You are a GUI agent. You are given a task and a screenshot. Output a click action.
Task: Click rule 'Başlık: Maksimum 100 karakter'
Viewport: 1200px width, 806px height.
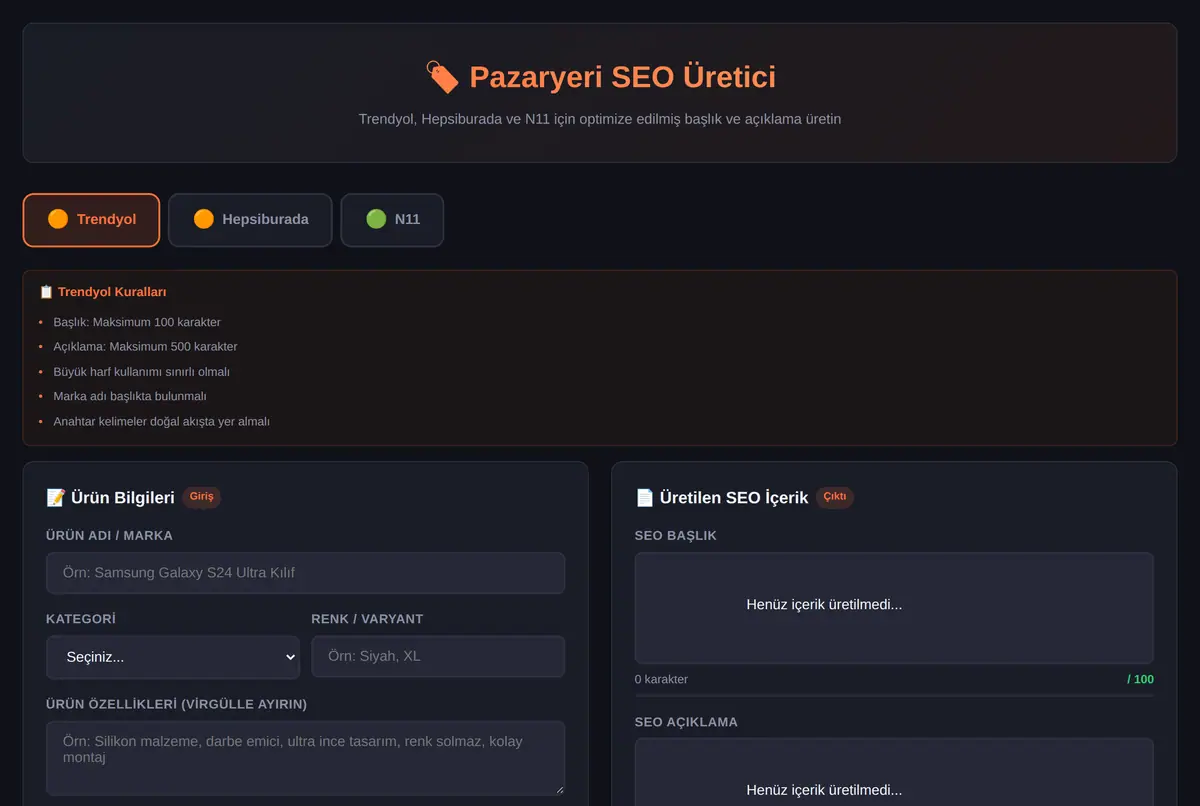click(137, 322)
